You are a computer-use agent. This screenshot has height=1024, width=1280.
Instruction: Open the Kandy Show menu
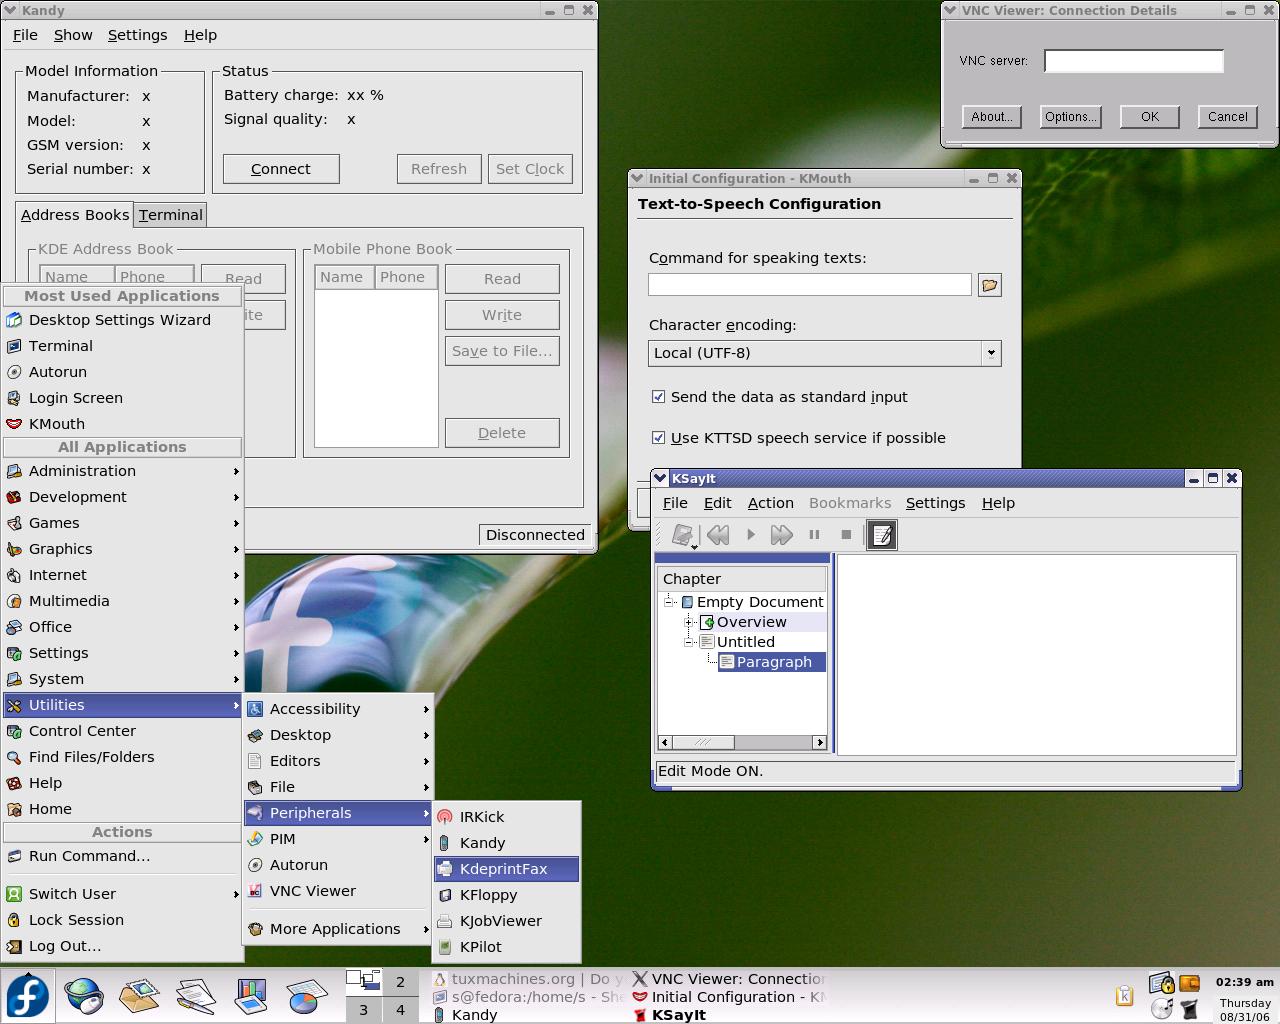click(x=73, y=35)
